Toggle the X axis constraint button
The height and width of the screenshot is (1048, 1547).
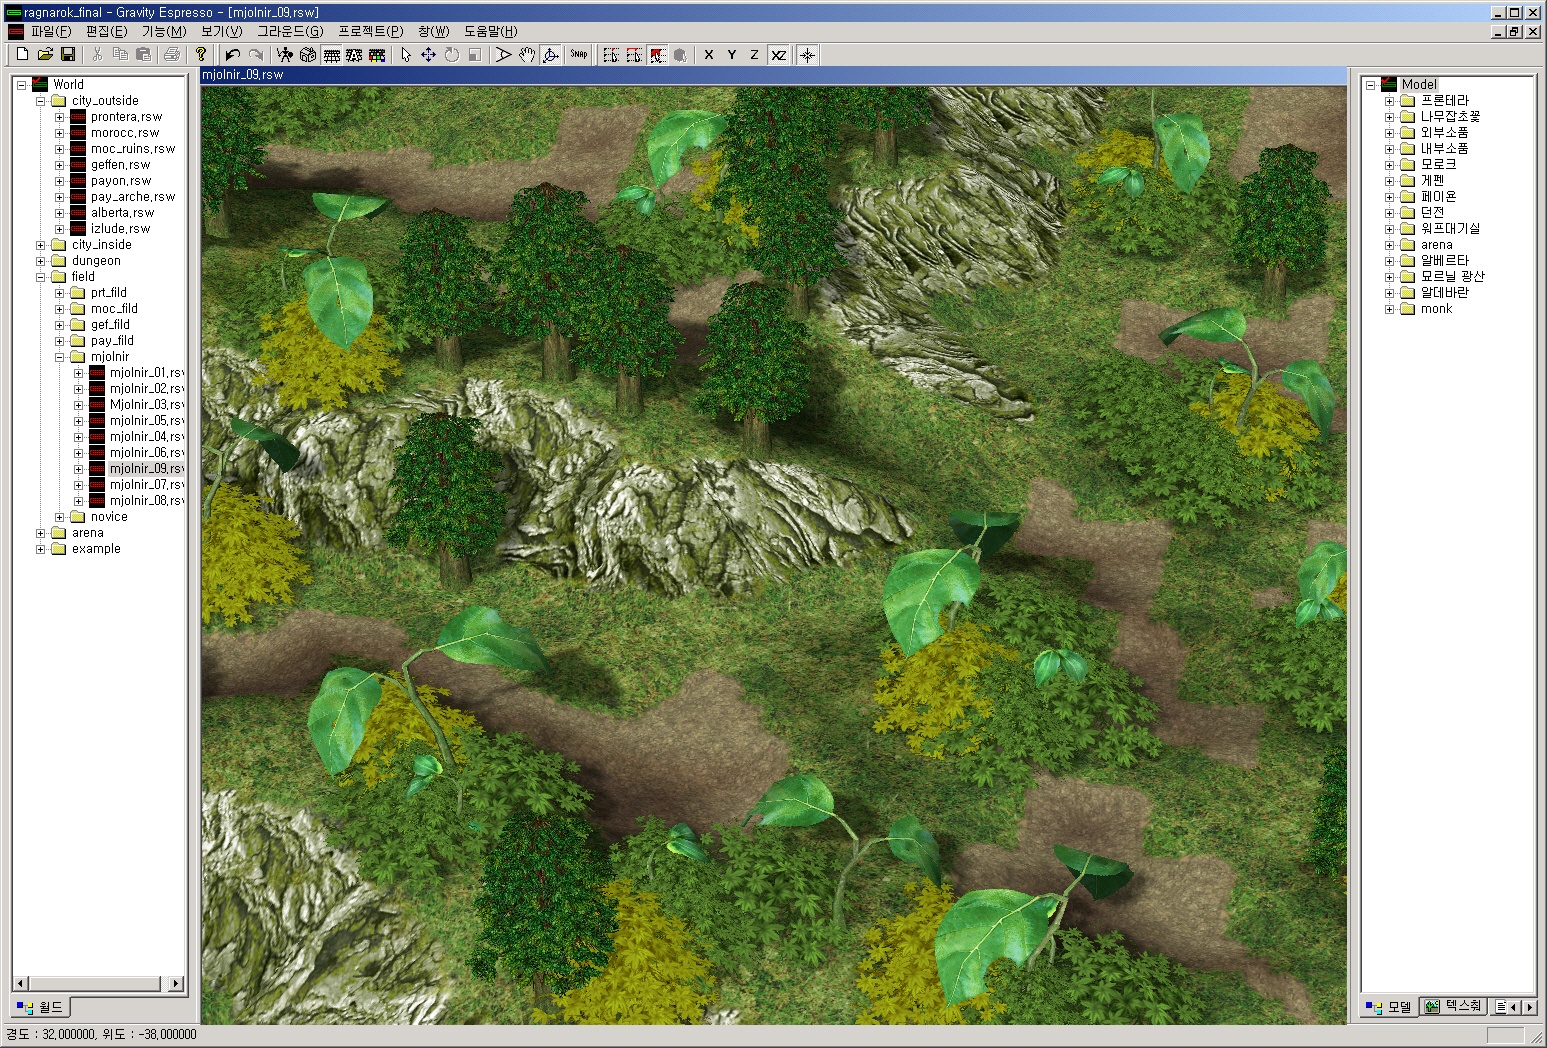click(x=709, y=55)
